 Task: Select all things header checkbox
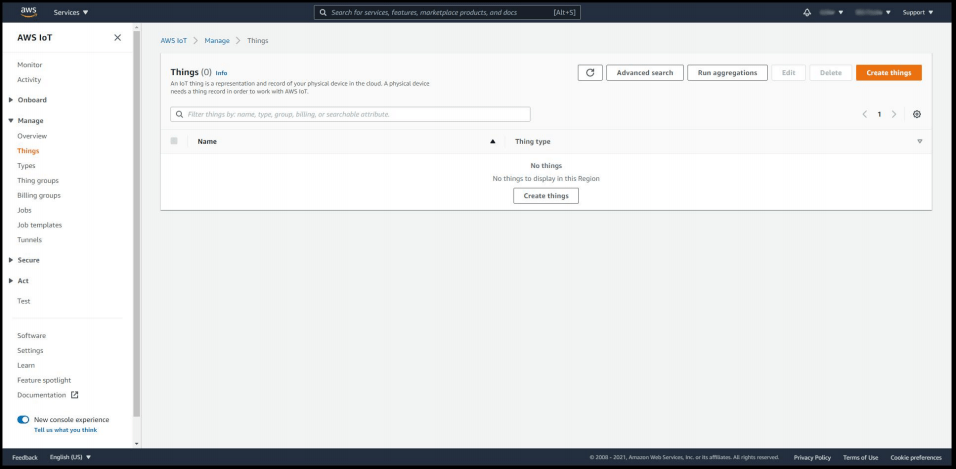pyautogui.click(x=174, y=141)
